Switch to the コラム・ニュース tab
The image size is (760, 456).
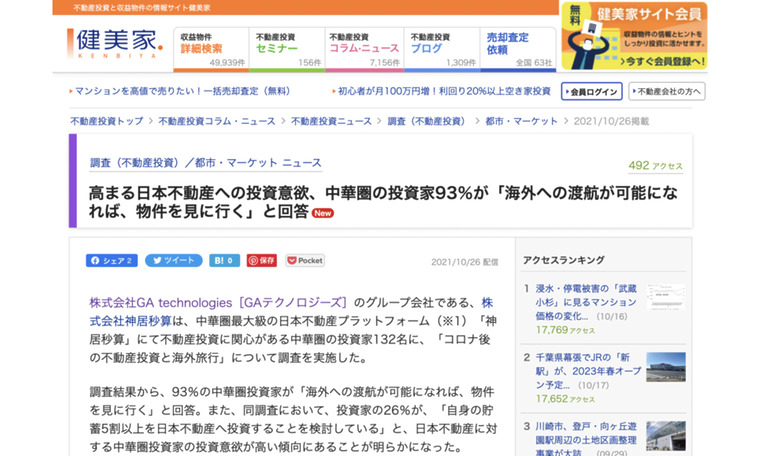364,48
